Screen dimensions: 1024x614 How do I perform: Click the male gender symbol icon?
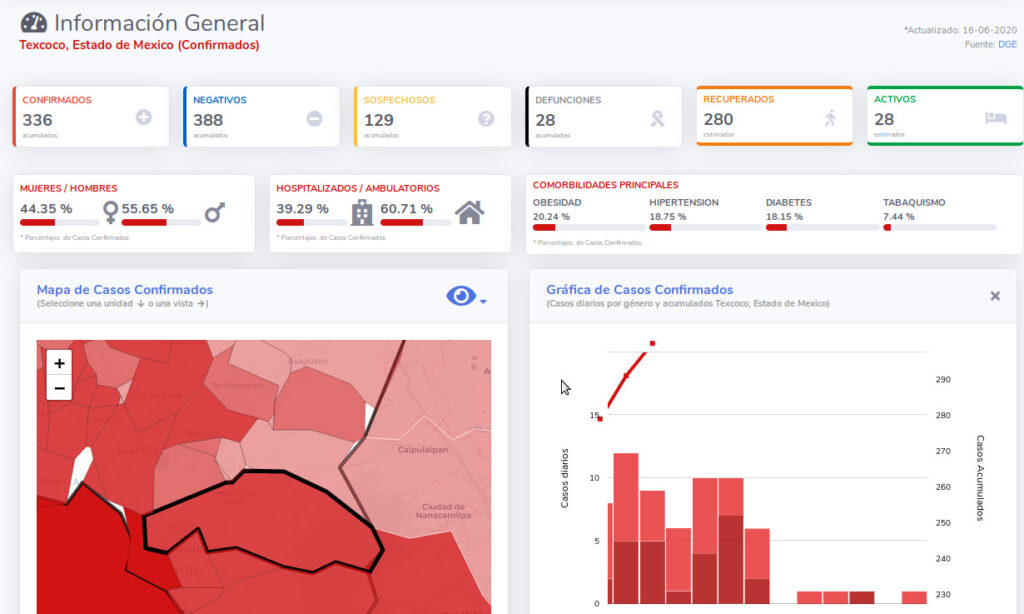[x=214, y=211]
